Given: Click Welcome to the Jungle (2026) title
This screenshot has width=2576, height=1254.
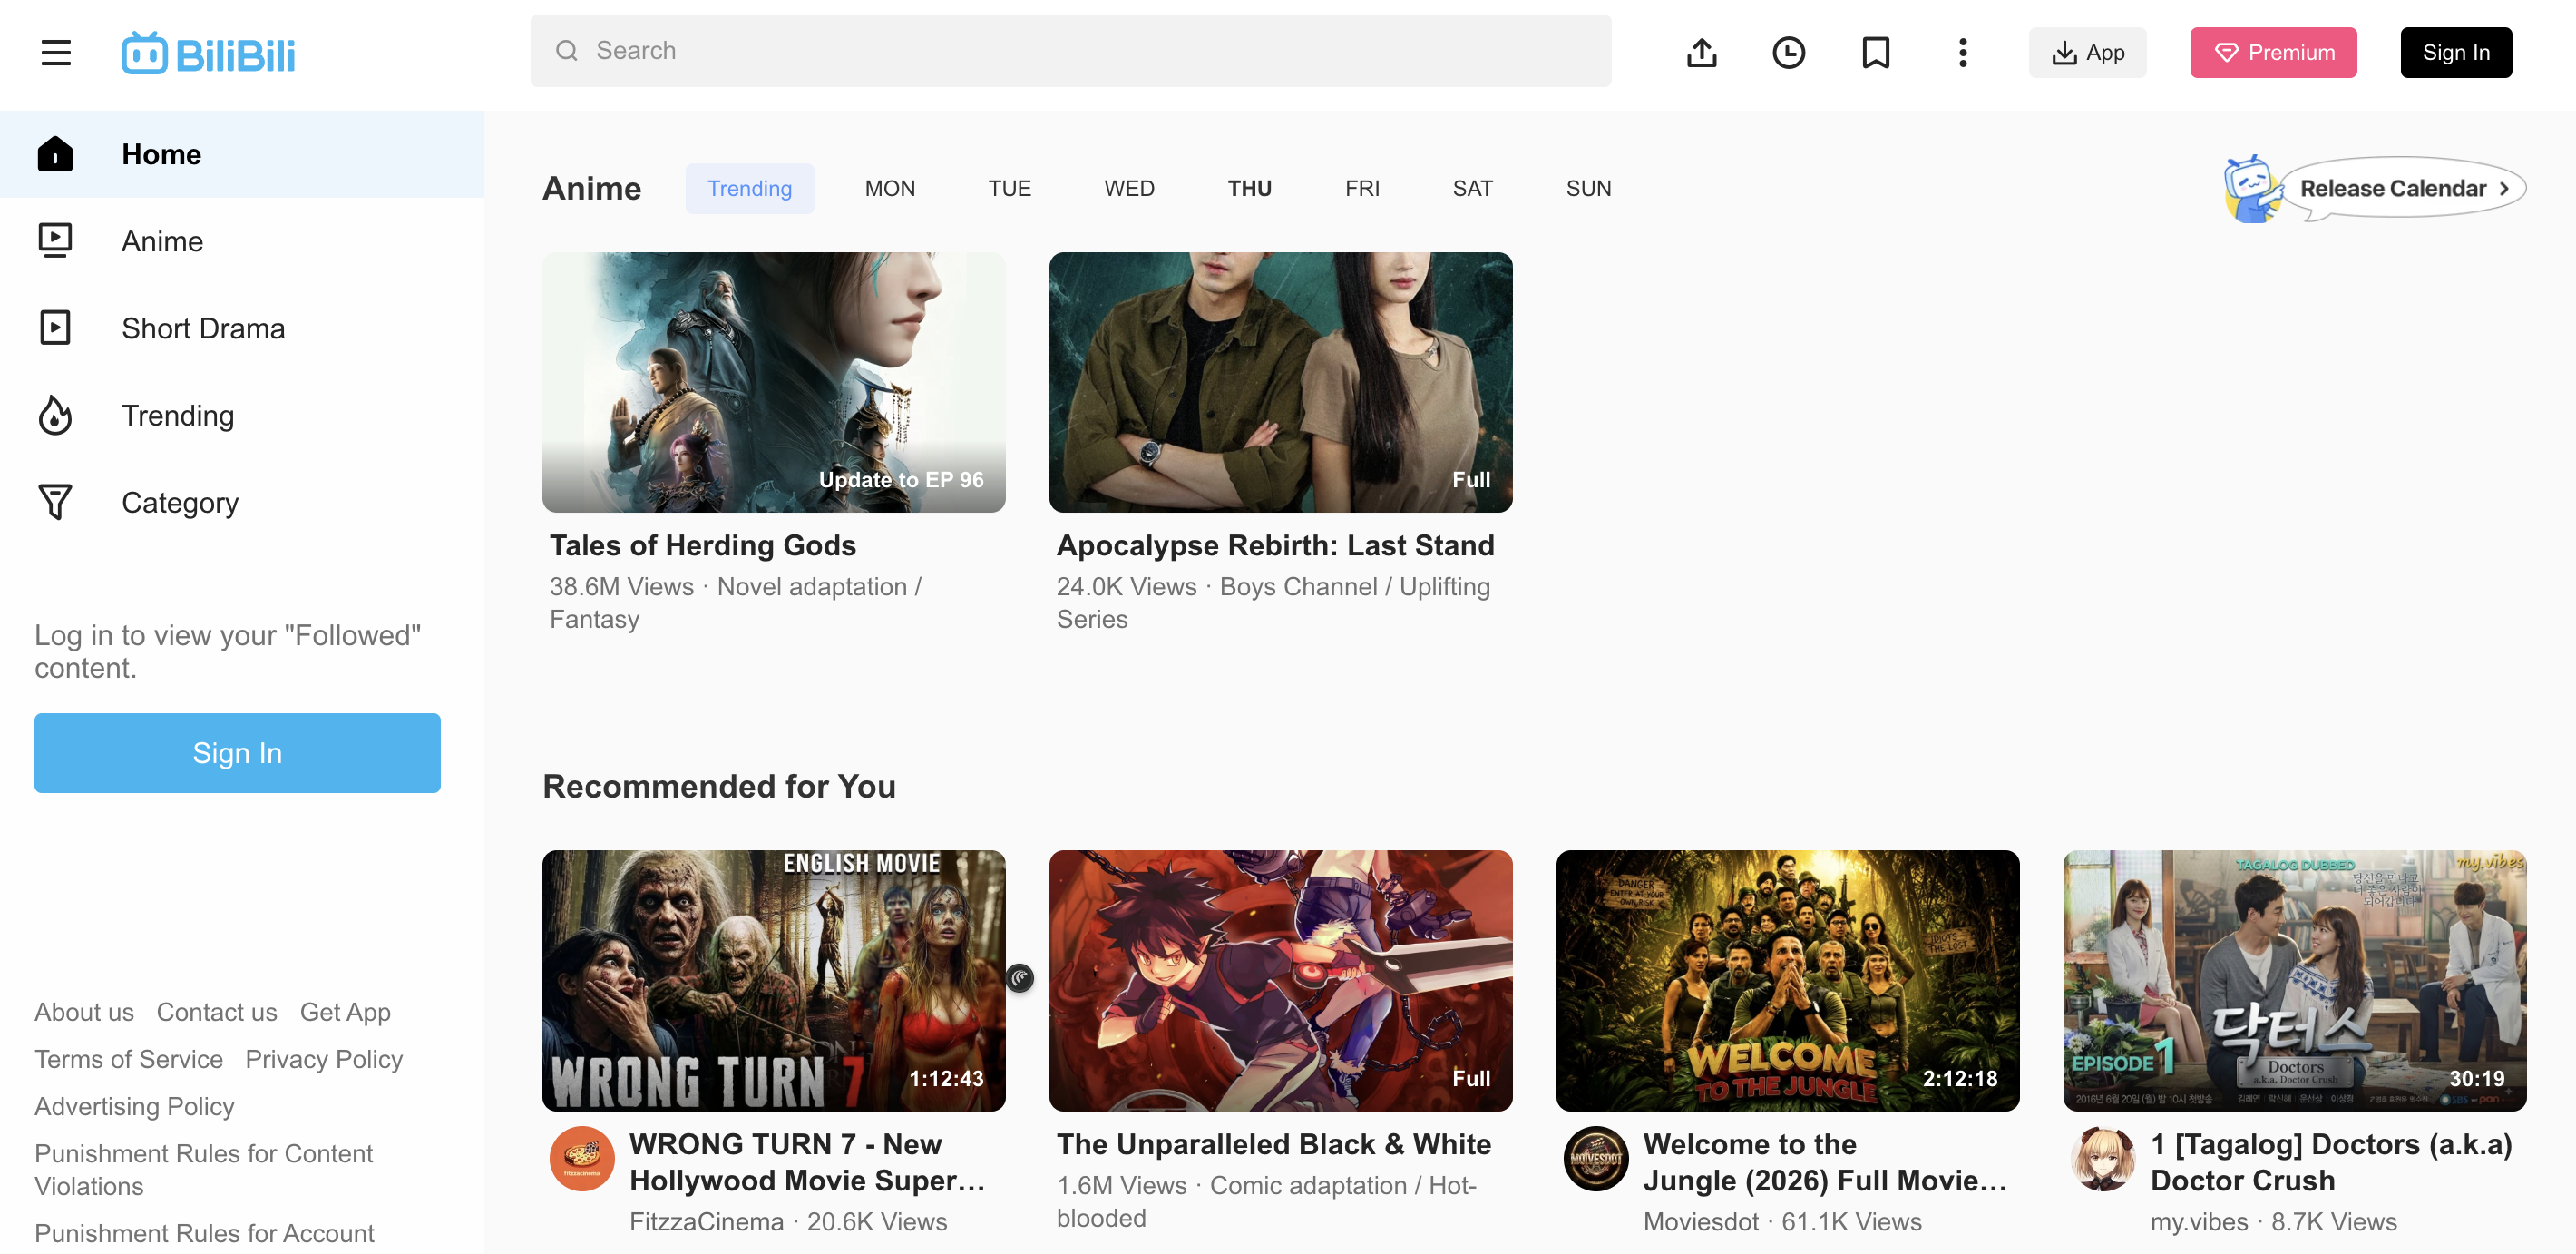Looking at the screenshot, I should [x=1825, y=1162].
